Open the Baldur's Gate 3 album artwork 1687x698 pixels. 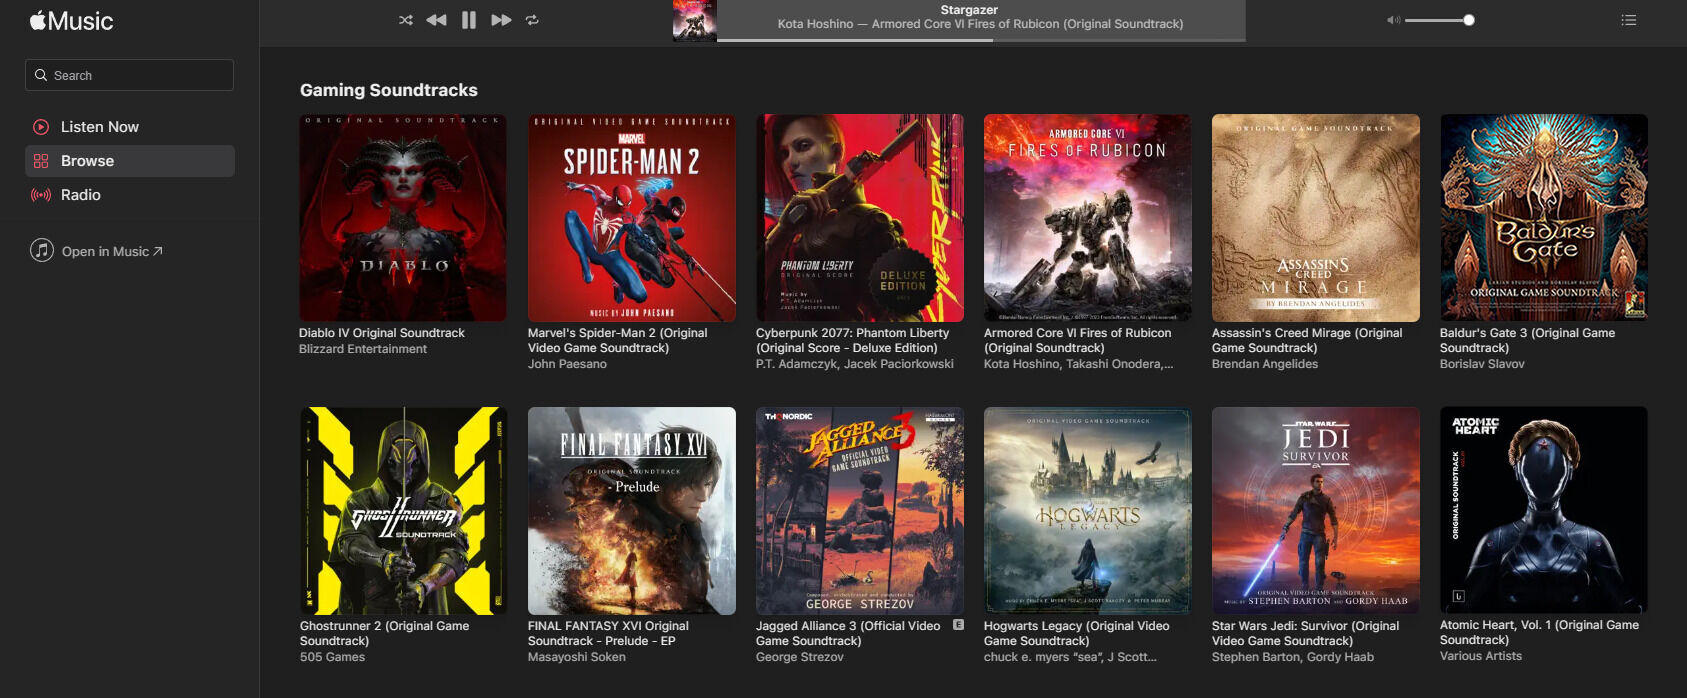point(1543,218)
